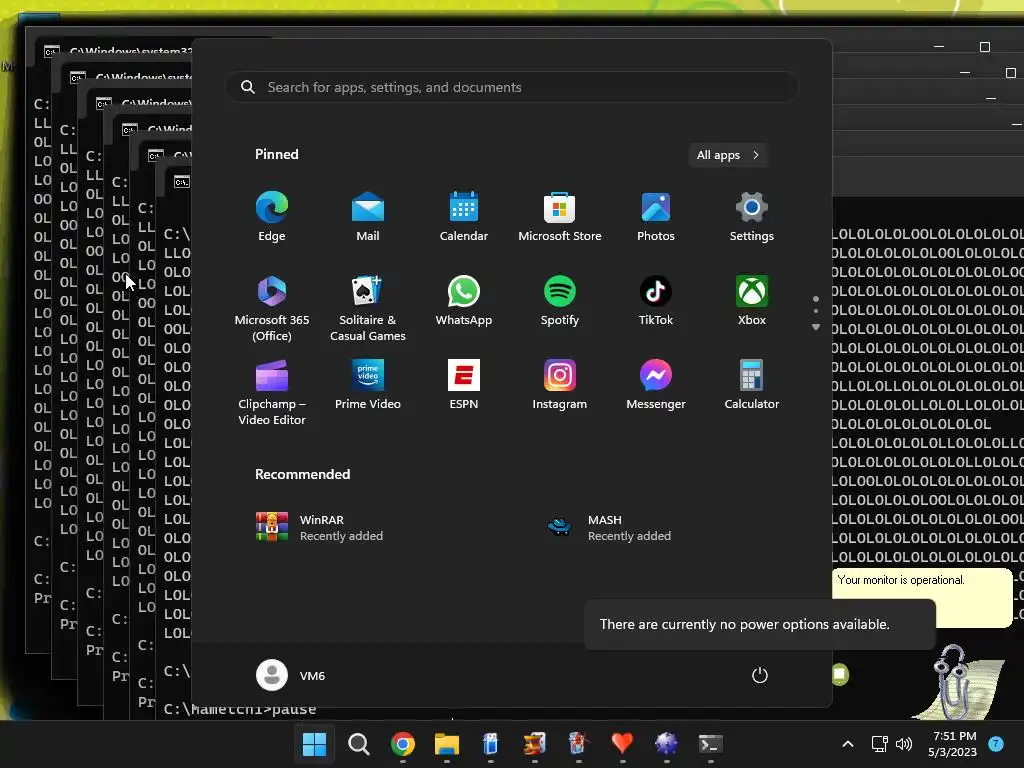Open volume control in system tray

[x=904, y=744]
